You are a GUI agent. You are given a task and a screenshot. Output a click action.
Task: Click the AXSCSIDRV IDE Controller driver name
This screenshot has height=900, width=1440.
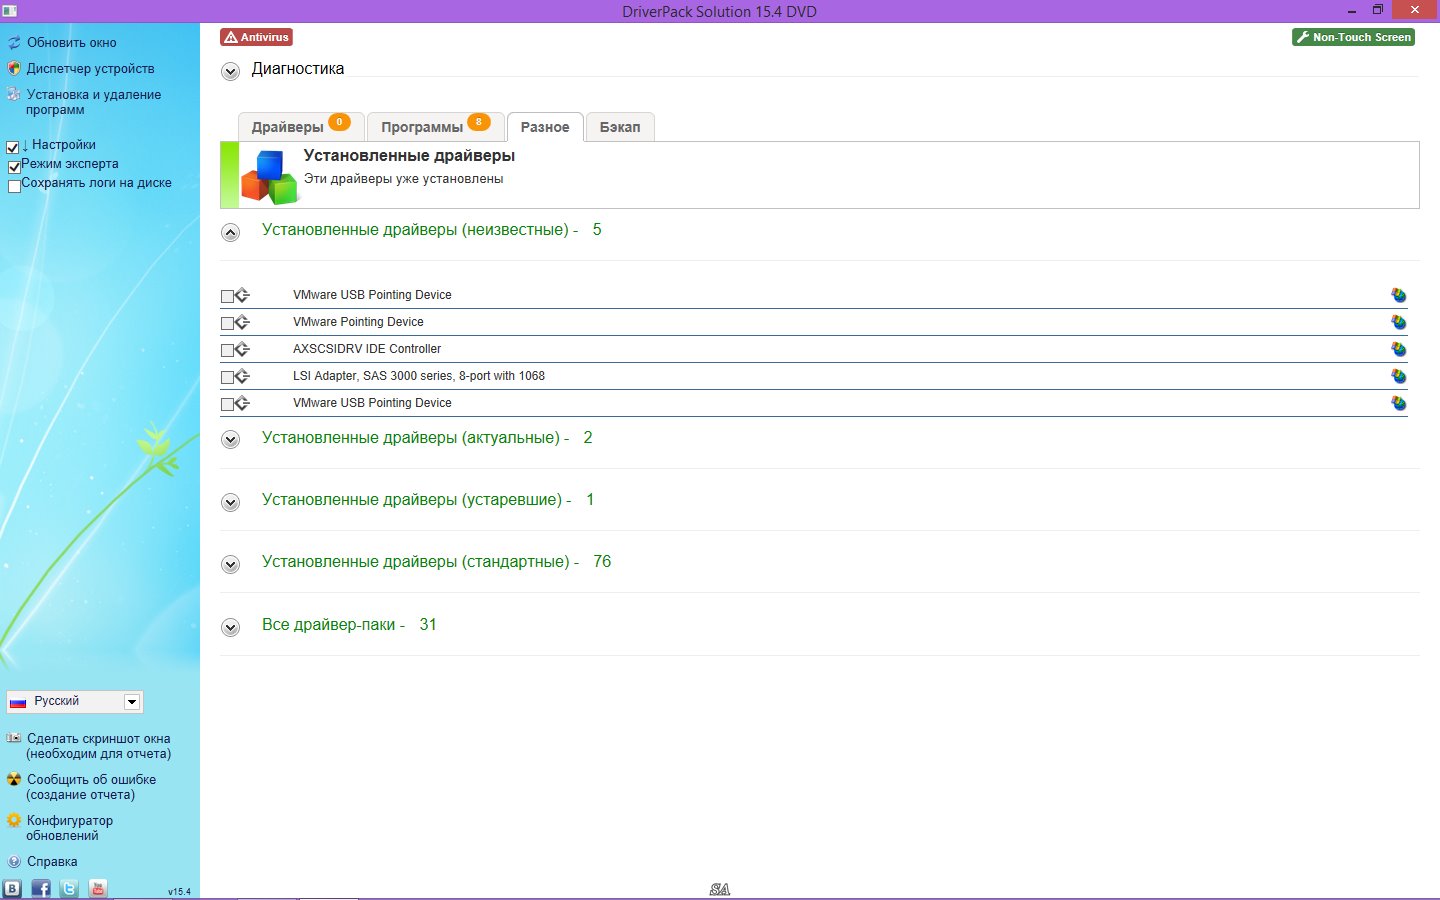tap(367, 349)
